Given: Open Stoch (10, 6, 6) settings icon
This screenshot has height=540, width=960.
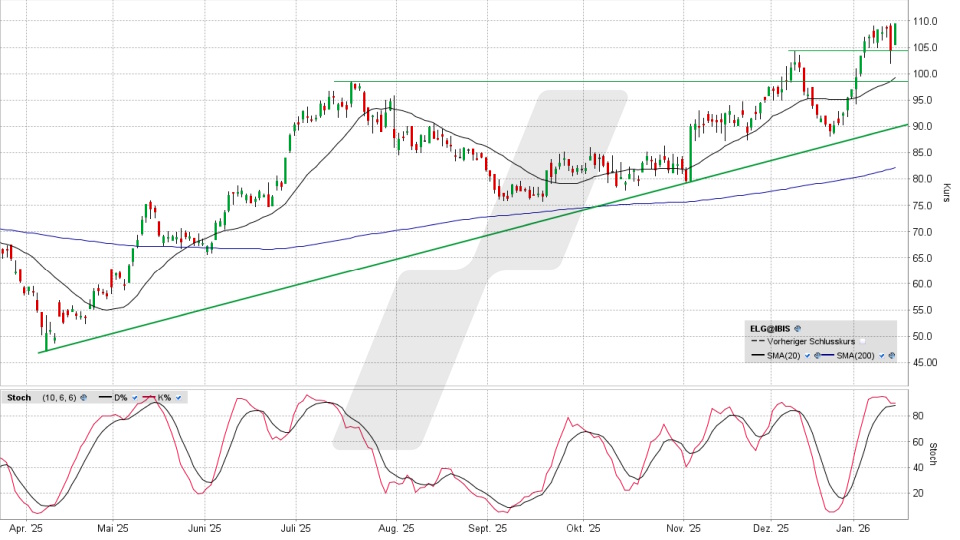Looking at the screenshot, I should point(83,398).
